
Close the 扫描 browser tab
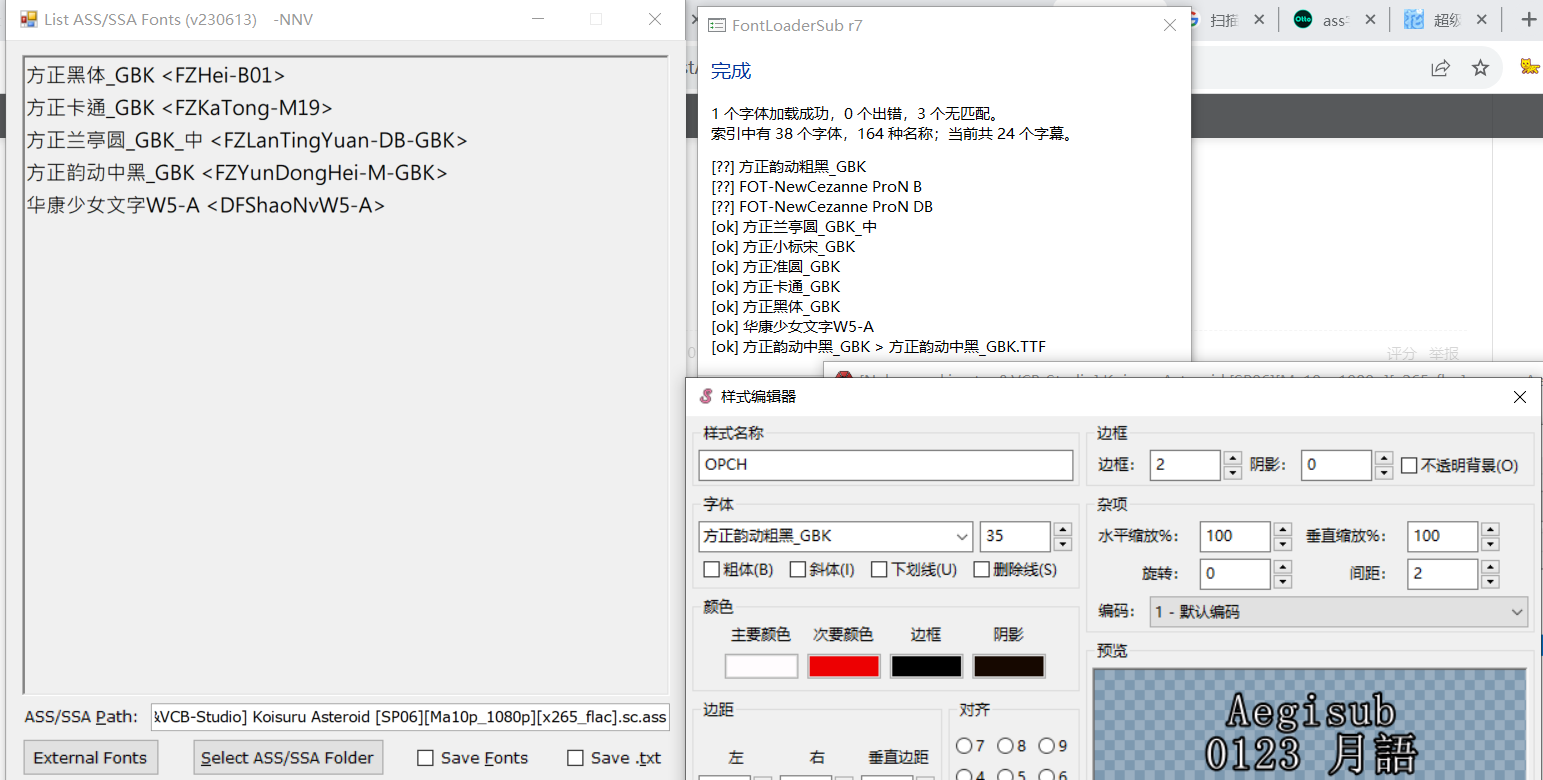click(1259, 19)
